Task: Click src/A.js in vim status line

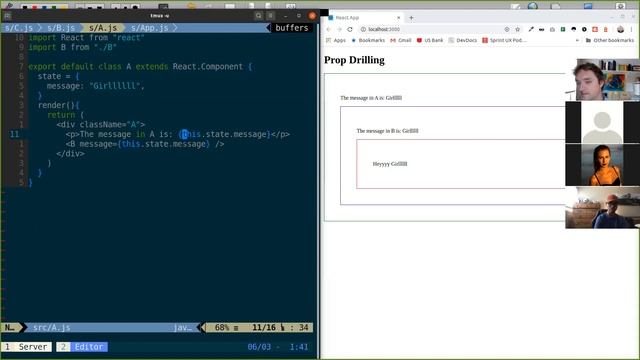Action: (x=51, y=327)
